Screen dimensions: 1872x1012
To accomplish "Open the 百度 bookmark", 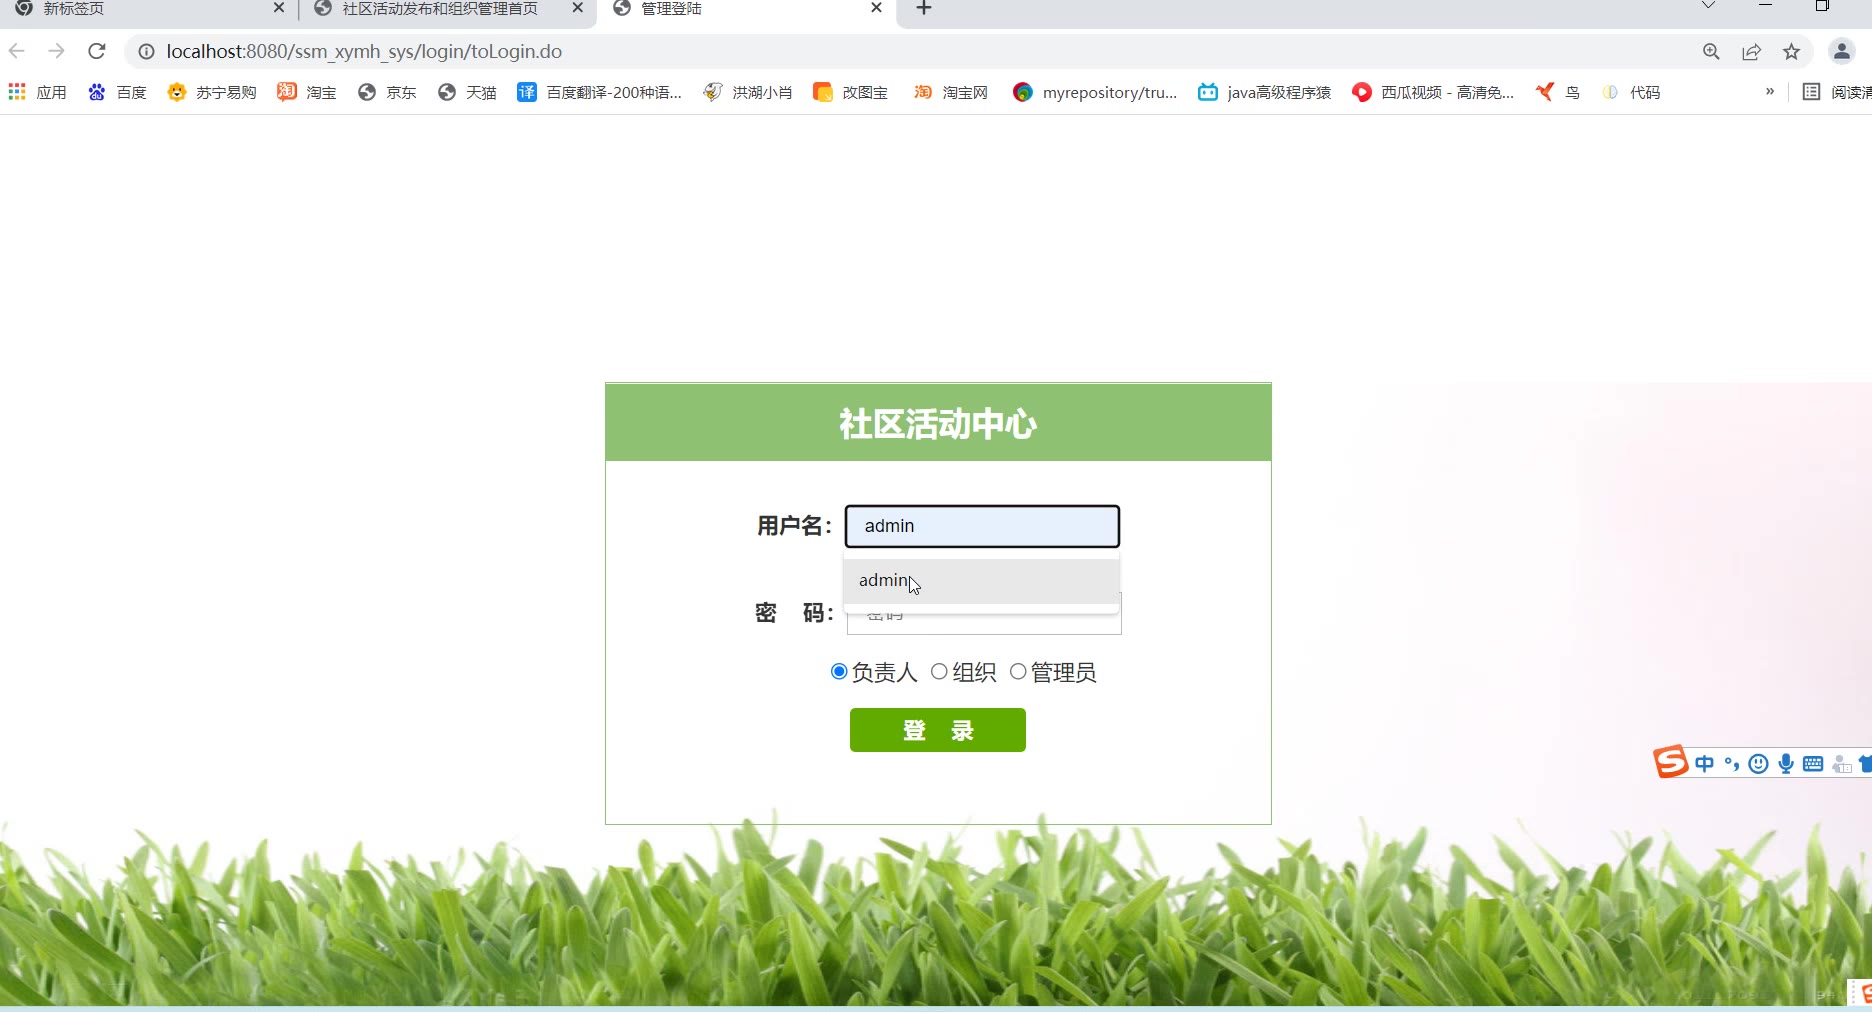I will coord(118,92).
